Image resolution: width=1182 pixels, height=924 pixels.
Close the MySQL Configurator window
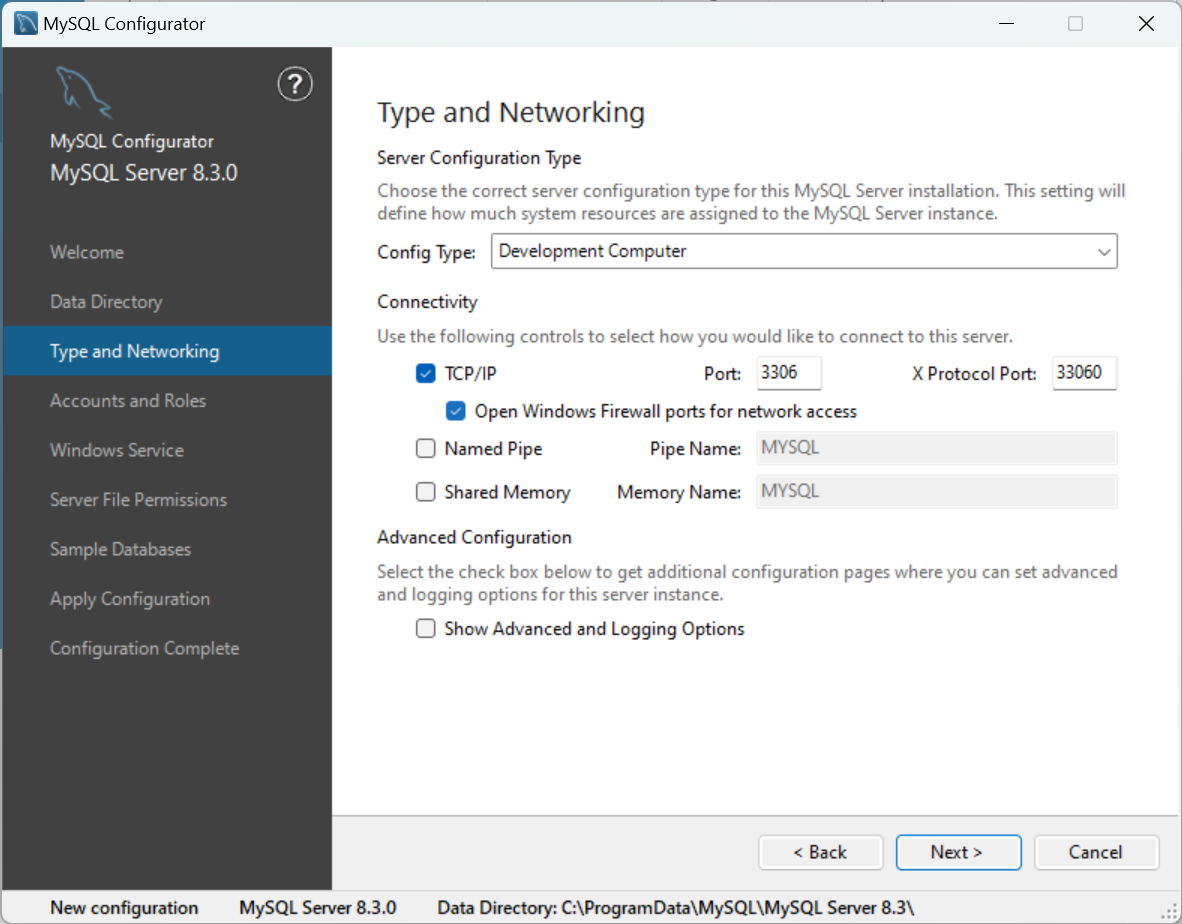click(x=1146, y=23)
